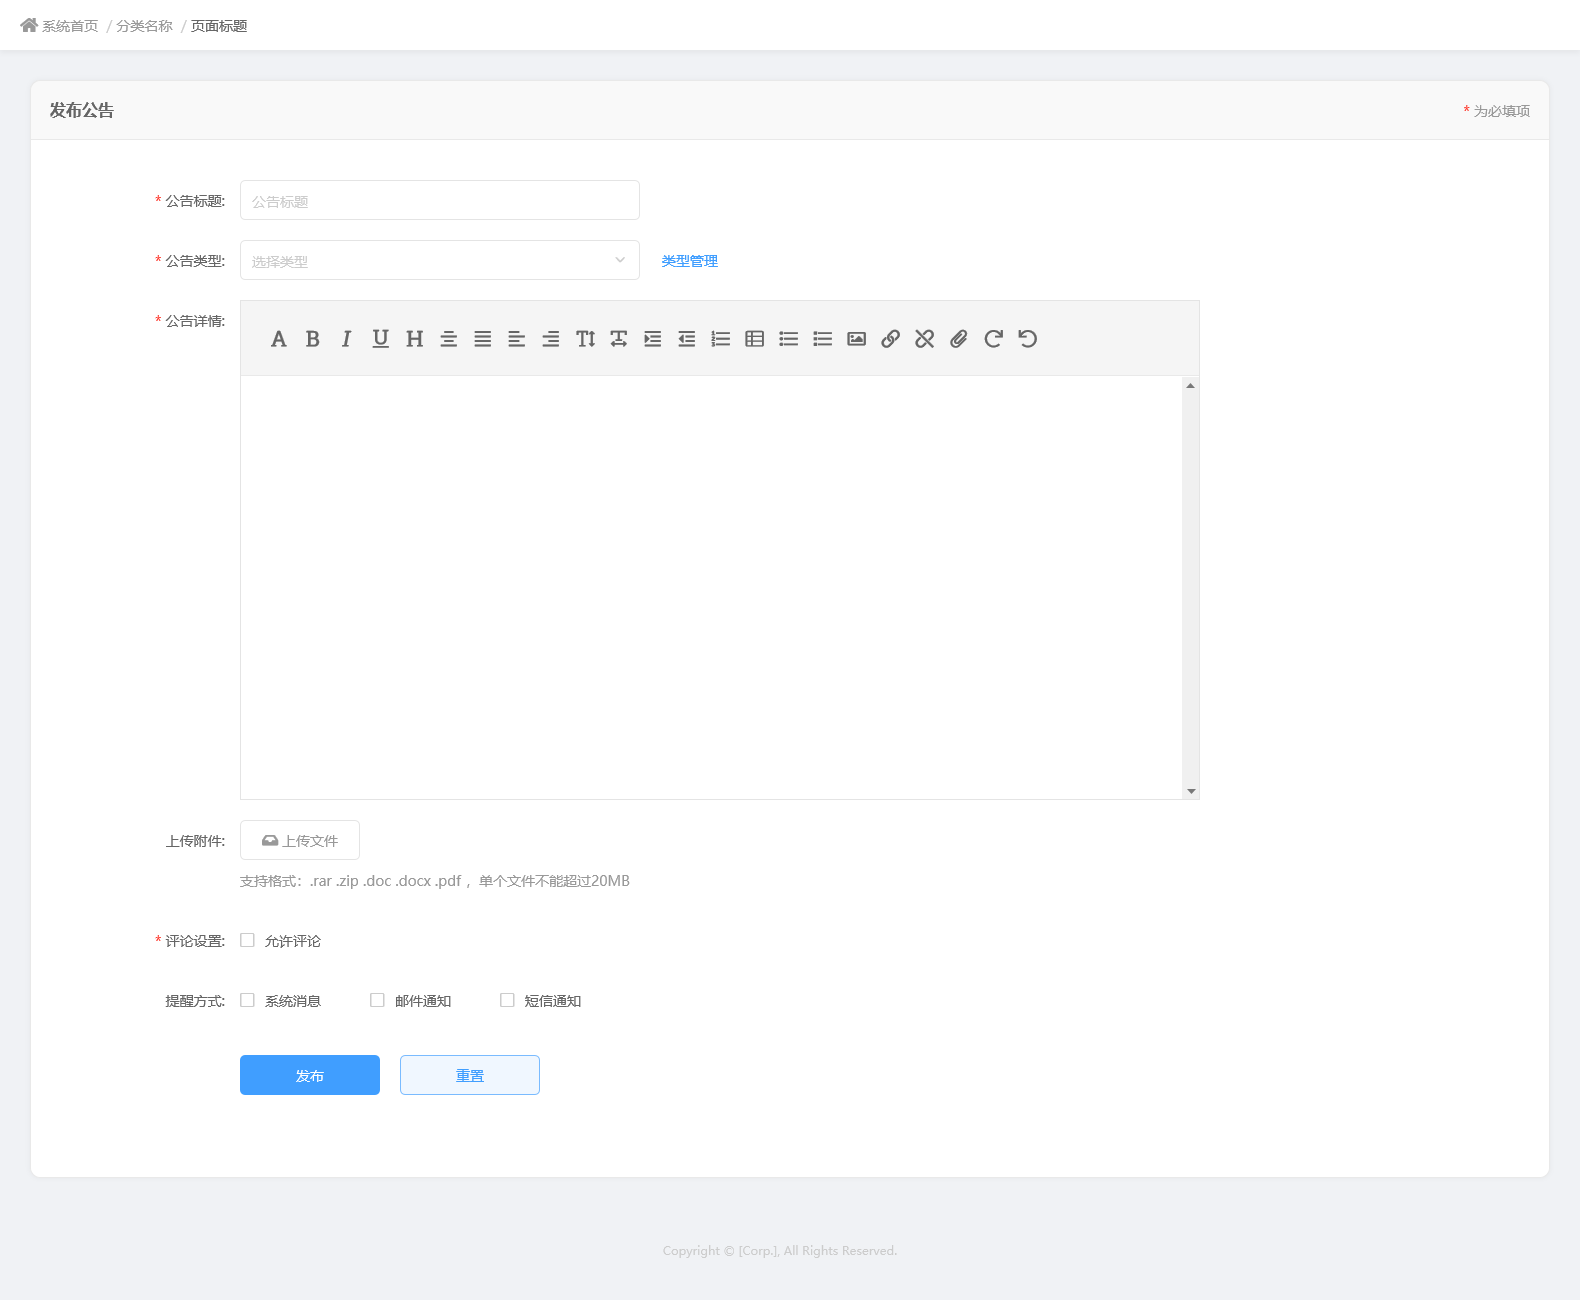
Task: Redo the last editor action
Action: click(x=993, y=339)
